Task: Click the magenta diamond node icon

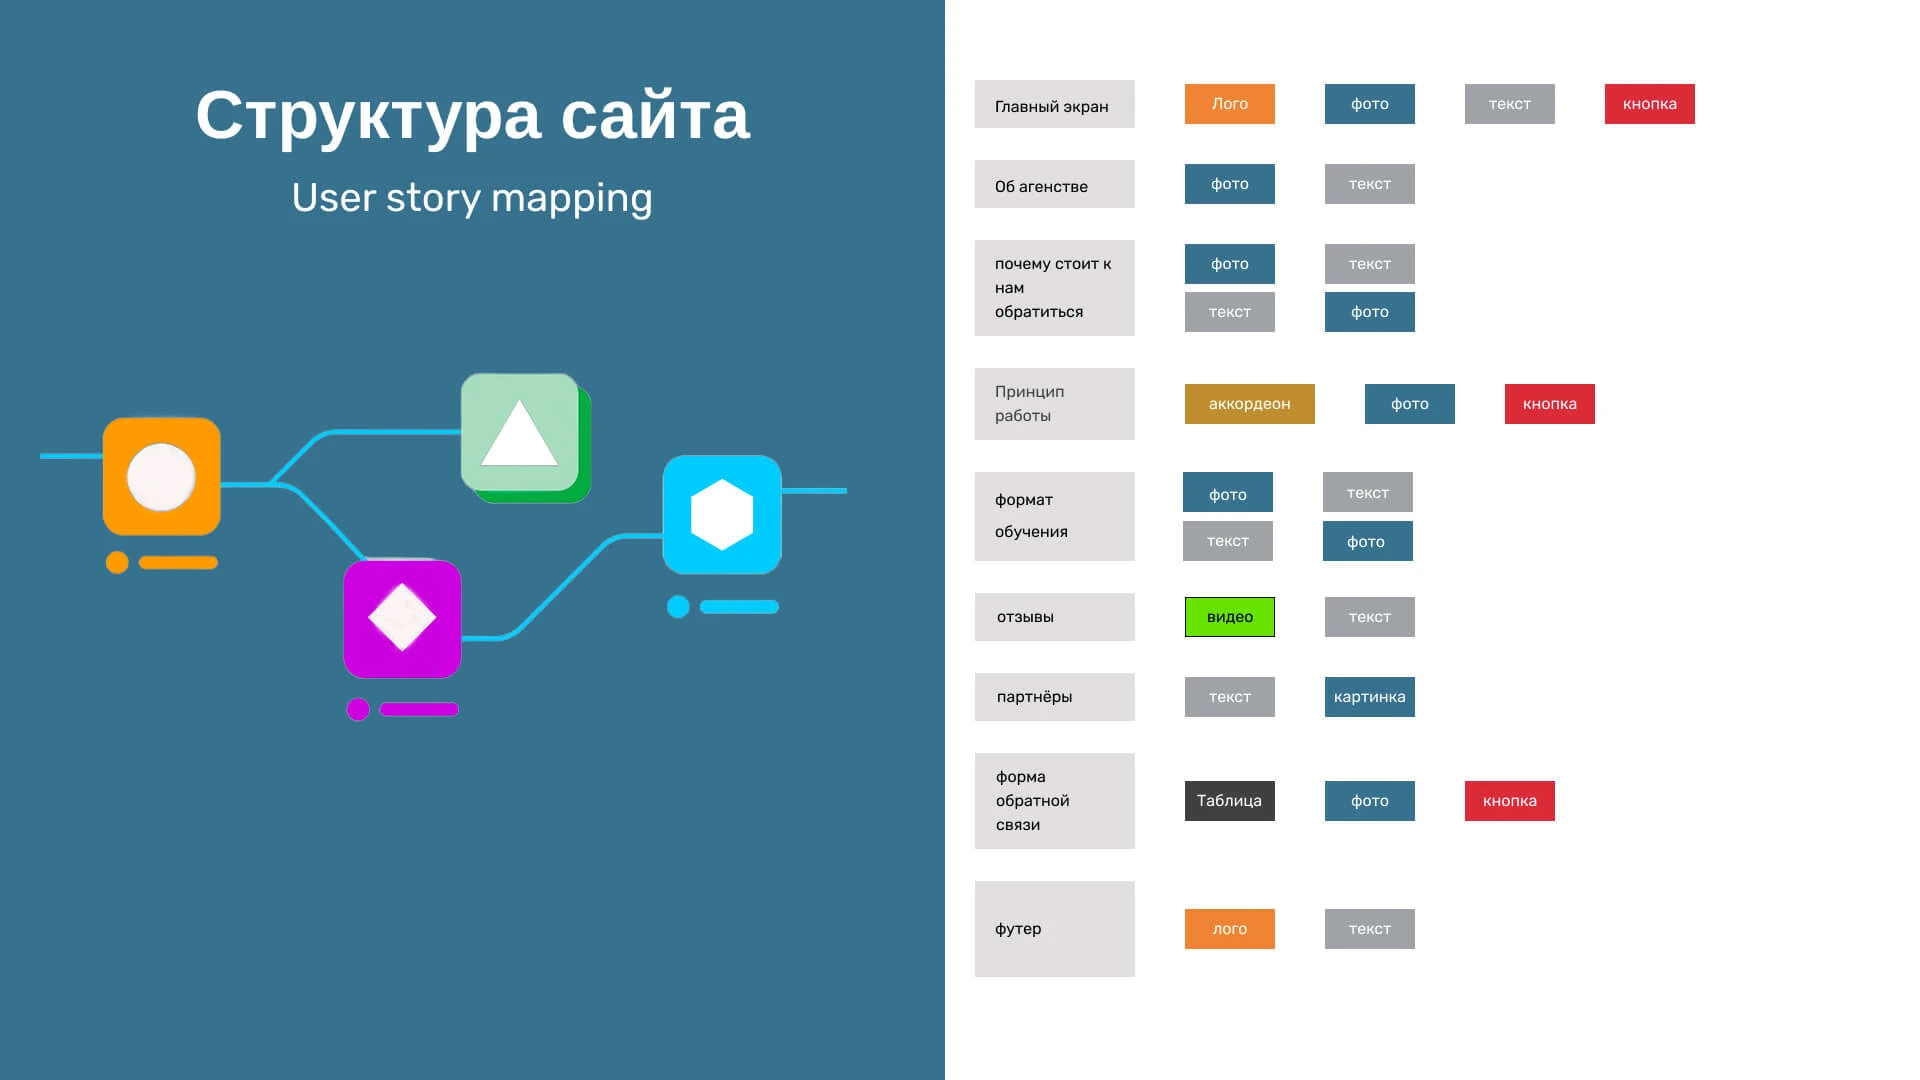Action: pos(402,619)
